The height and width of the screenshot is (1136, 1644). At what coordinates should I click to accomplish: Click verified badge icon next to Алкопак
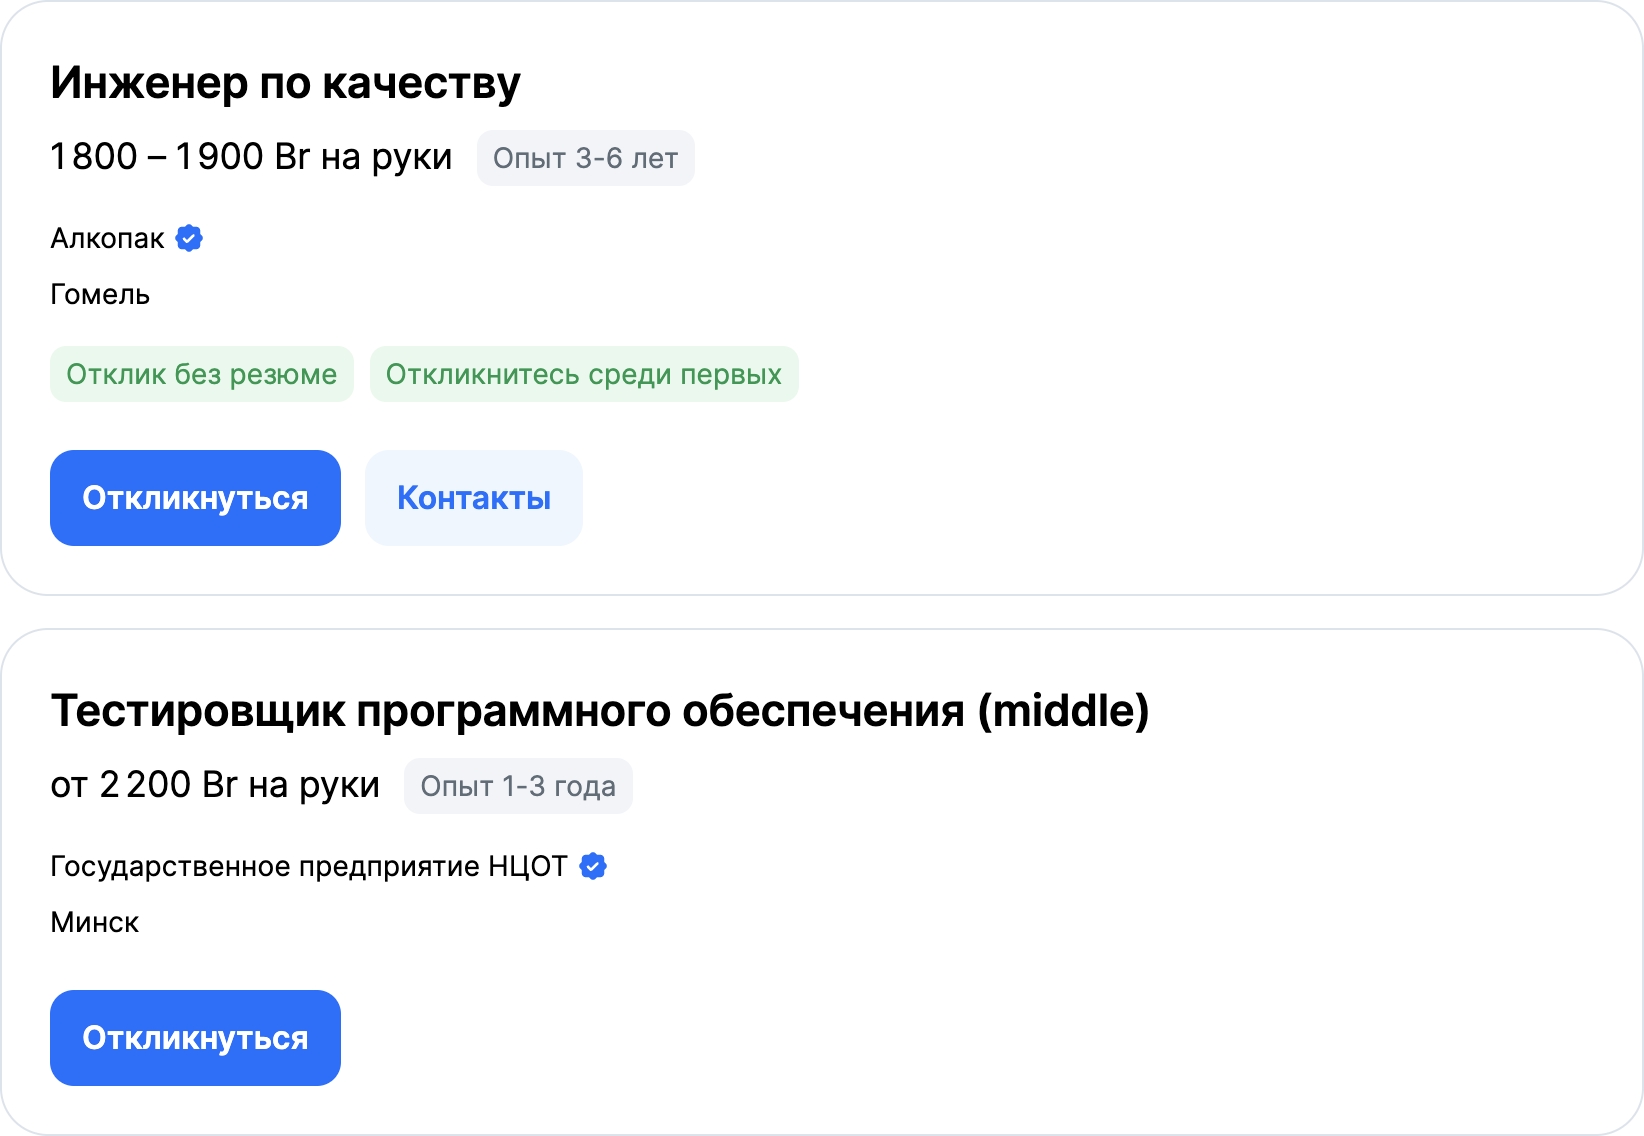tap(189, 238)
